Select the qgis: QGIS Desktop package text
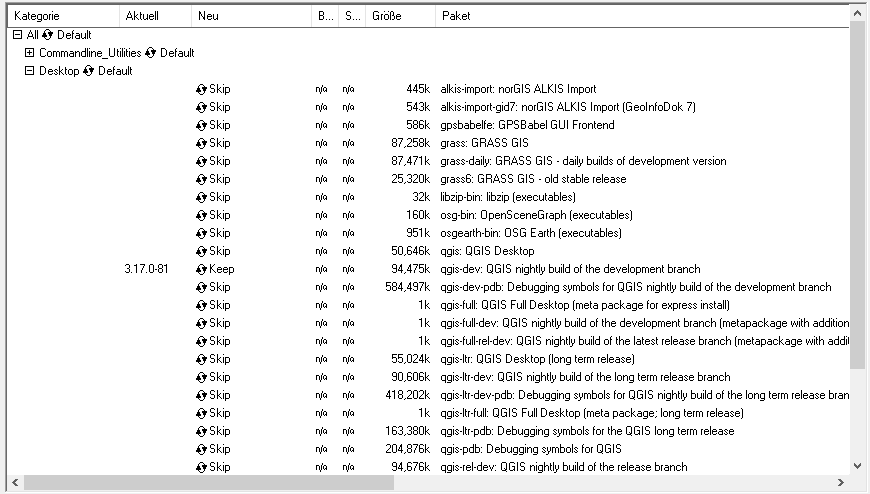The image size is (870, 494). tap(487, 251)
